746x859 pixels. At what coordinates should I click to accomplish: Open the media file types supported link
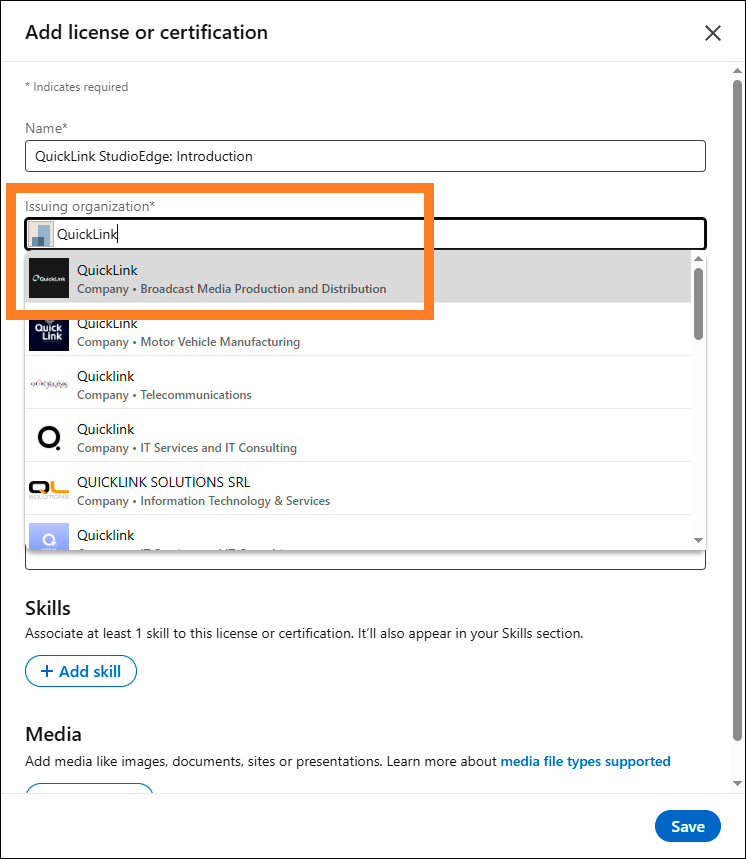(x=586, y=761)
